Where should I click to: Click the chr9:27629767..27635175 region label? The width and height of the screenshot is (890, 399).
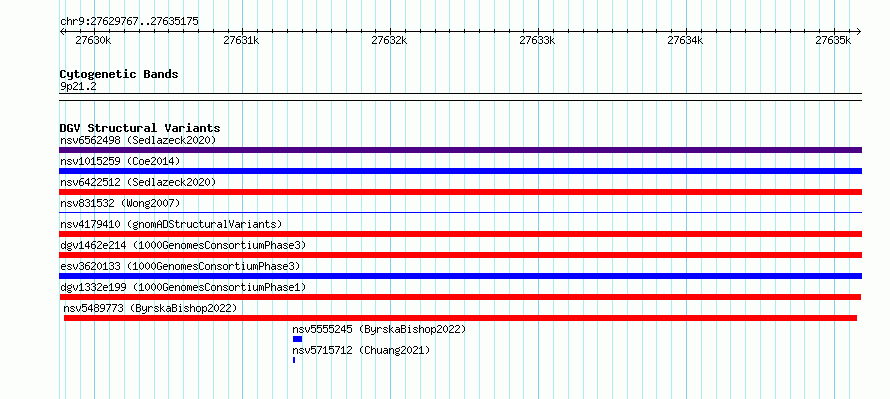[129, 22]
